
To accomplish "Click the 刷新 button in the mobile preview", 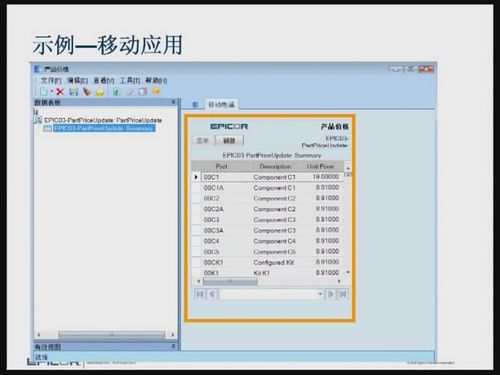I will [x=229, y=141].
